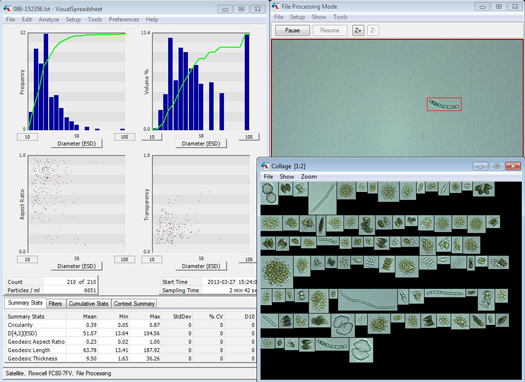Click the Z+ zoom in button
The height and width of the screenshot is (382, 525).
(358, 30)
